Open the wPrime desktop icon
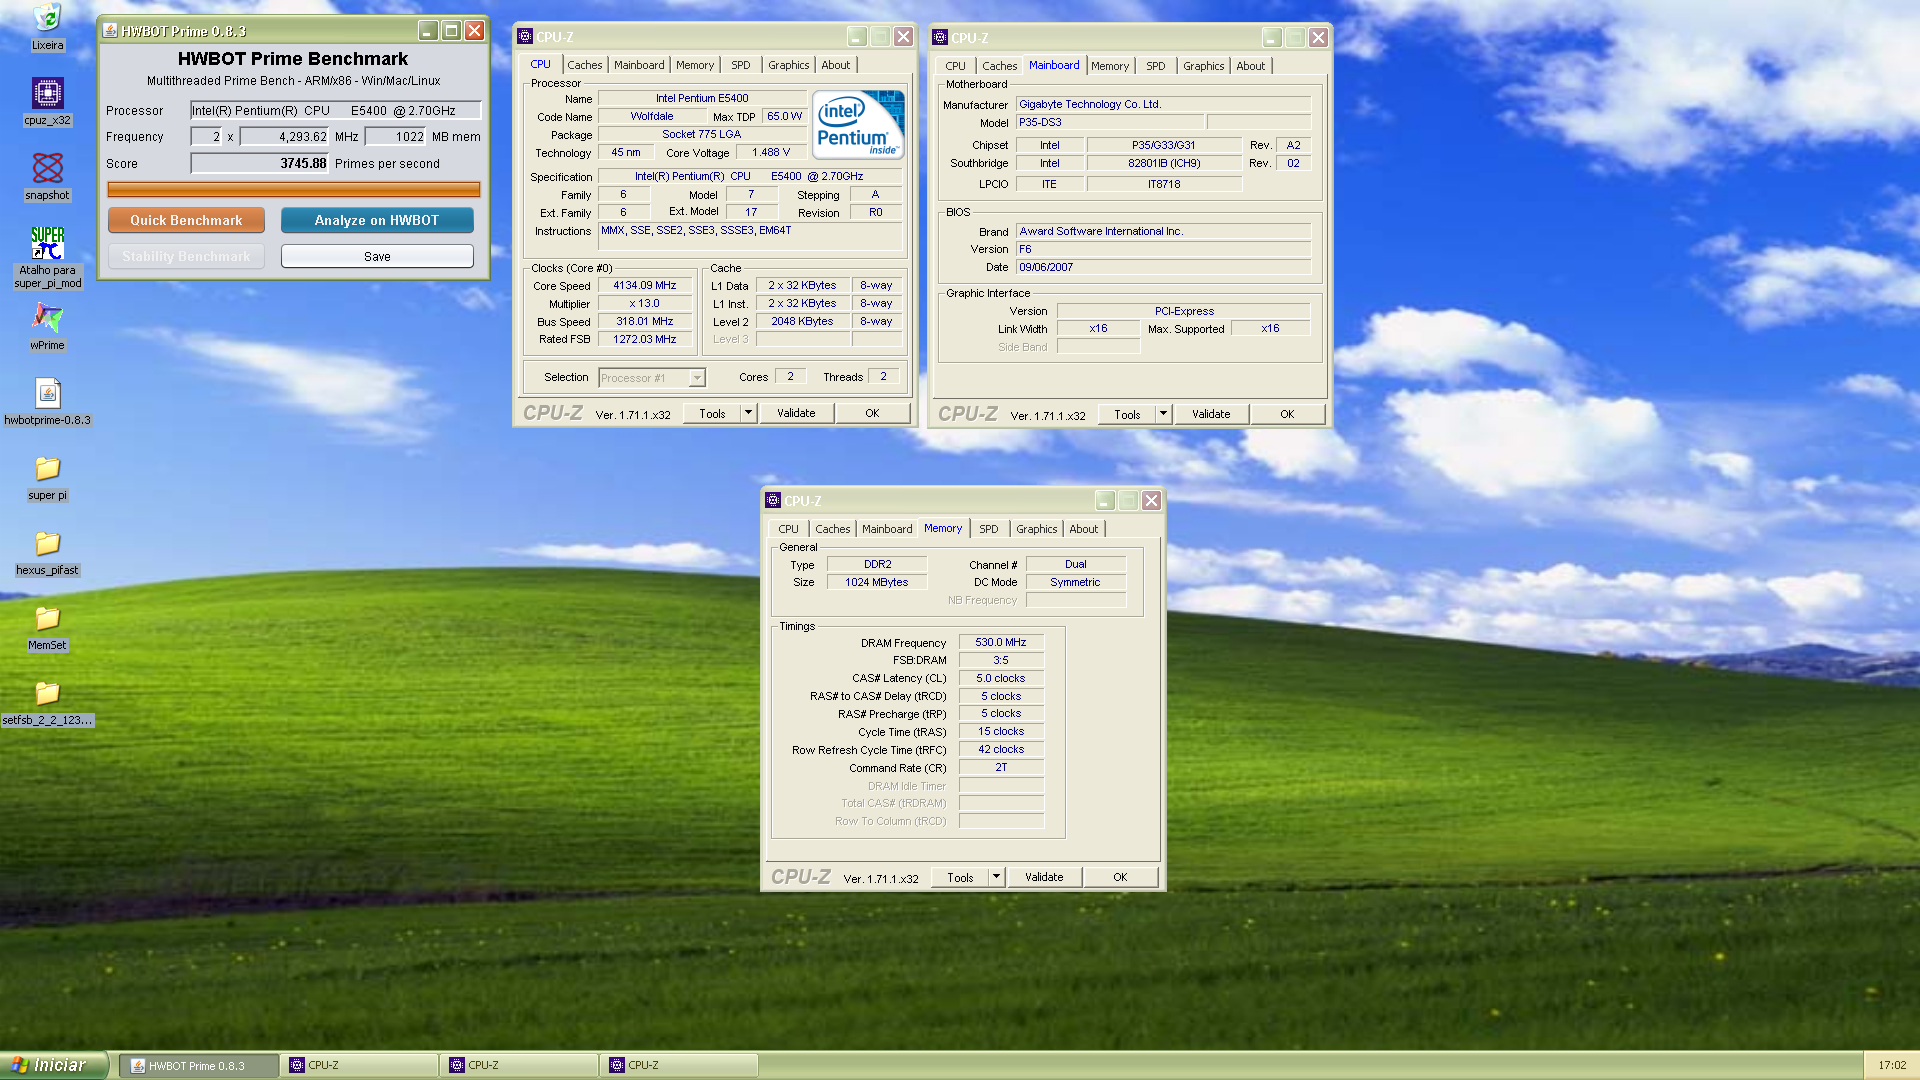The height and width of the screenshot is (1080, 1920). [47, 318]
